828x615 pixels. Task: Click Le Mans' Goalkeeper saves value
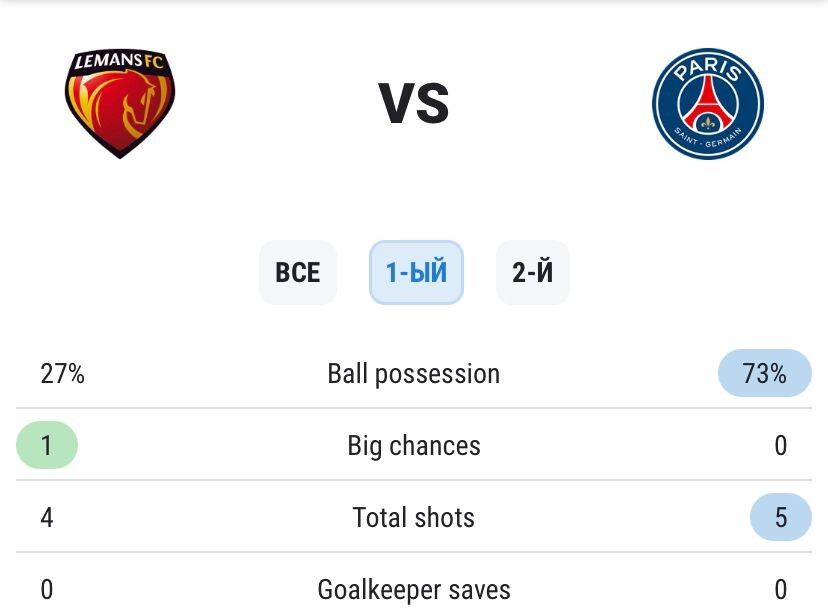tap(47, 590)
